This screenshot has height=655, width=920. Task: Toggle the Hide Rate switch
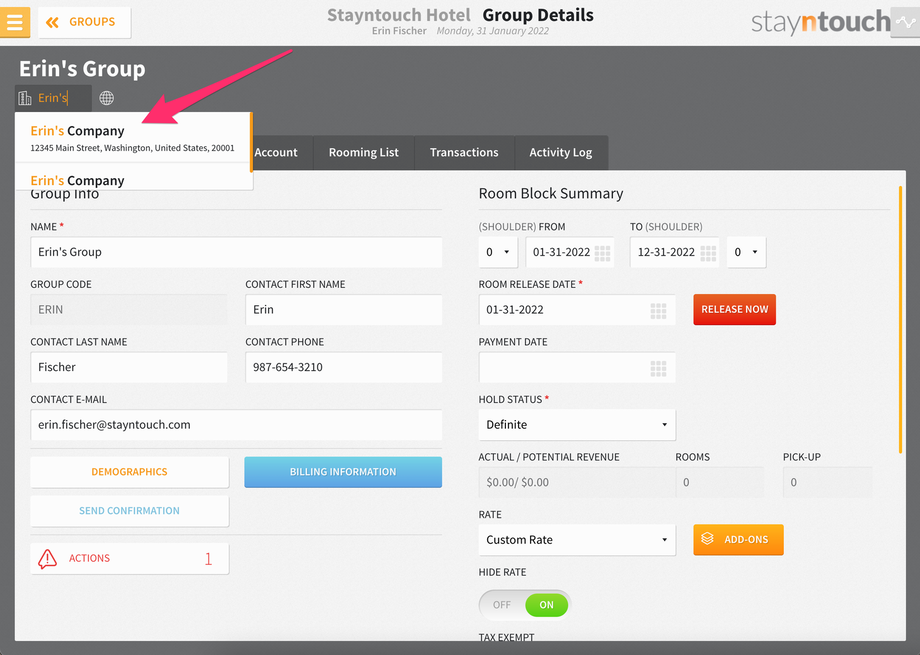[525, 605]
